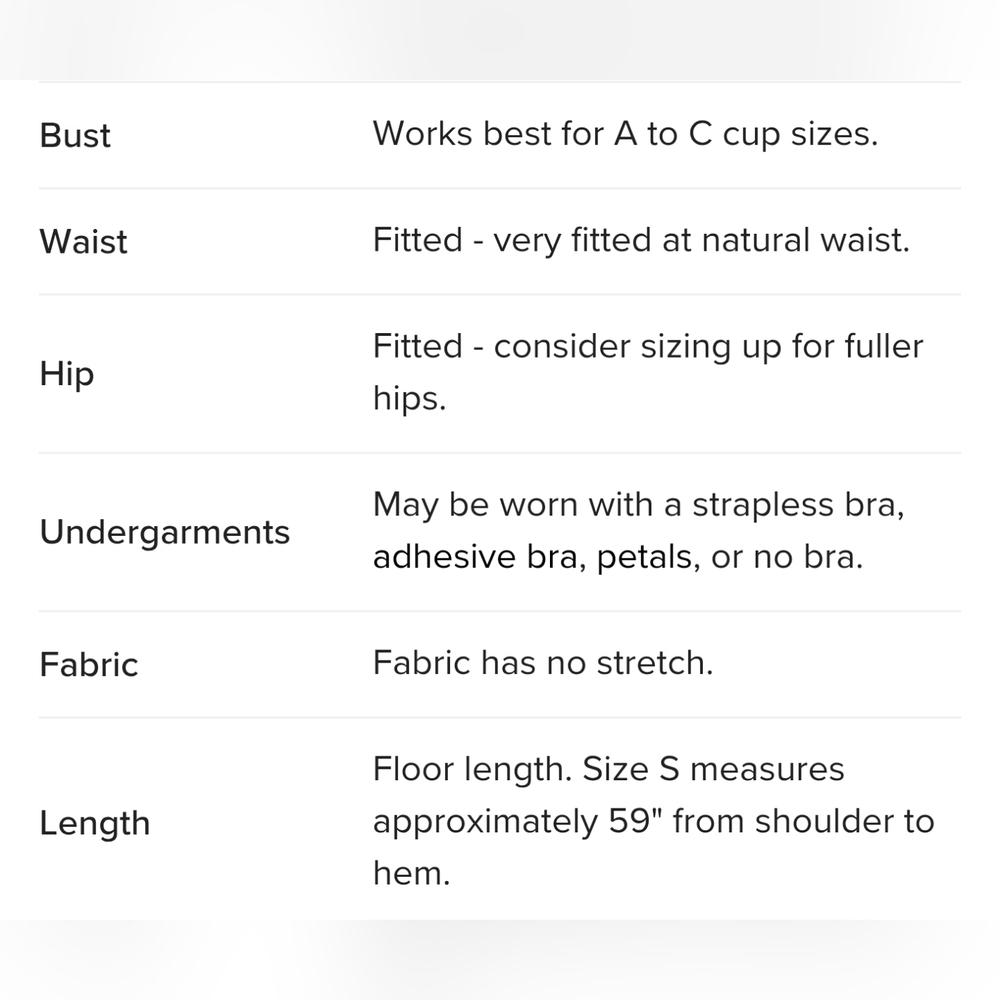
Task: Select the Waist row label
Action: (x=83, y=242)
